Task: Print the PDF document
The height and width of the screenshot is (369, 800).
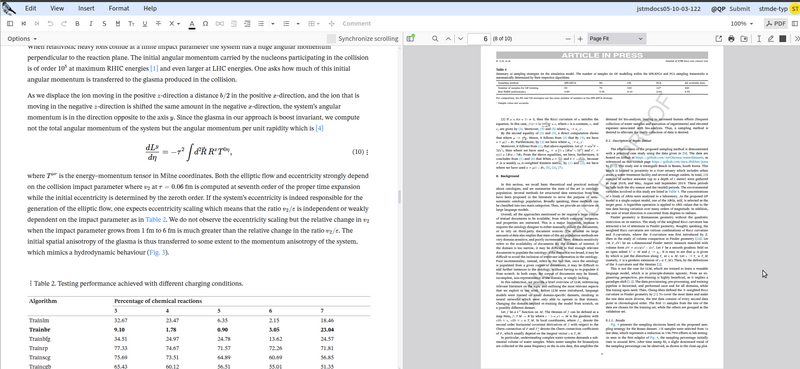Action: (731, 39)
